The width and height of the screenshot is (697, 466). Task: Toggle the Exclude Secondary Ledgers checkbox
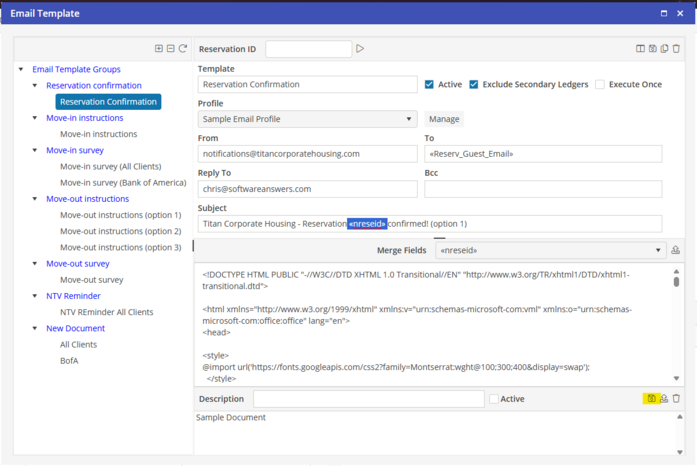coord(474,85)
